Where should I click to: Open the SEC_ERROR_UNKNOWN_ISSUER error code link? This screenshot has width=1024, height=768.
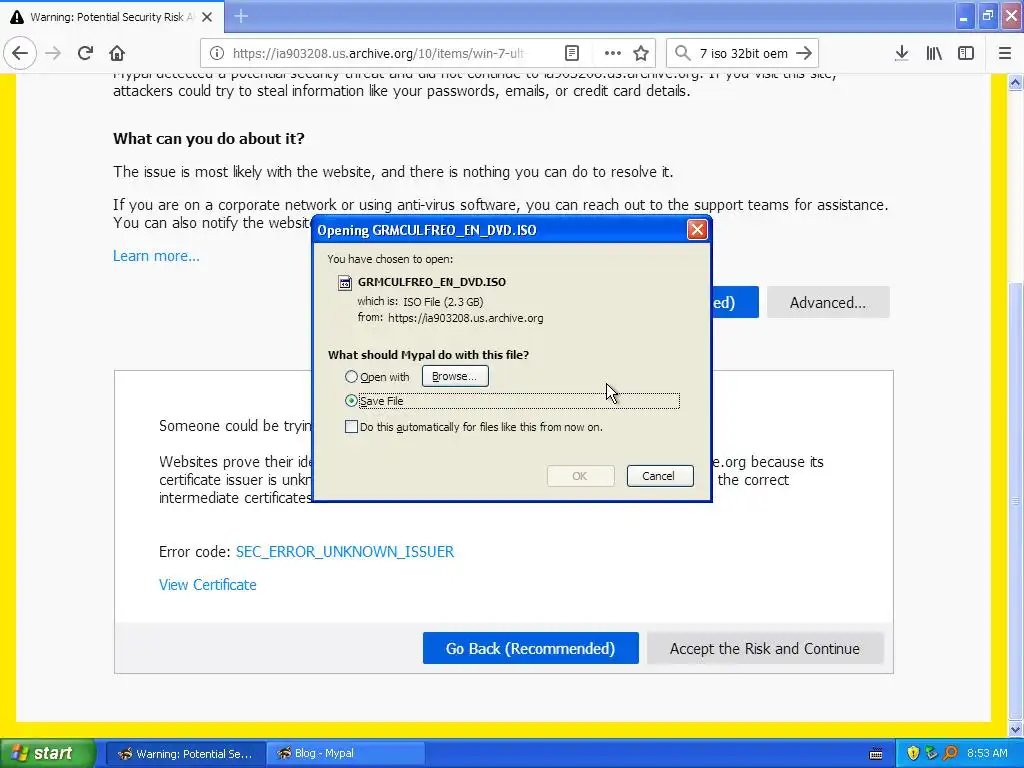345,552
